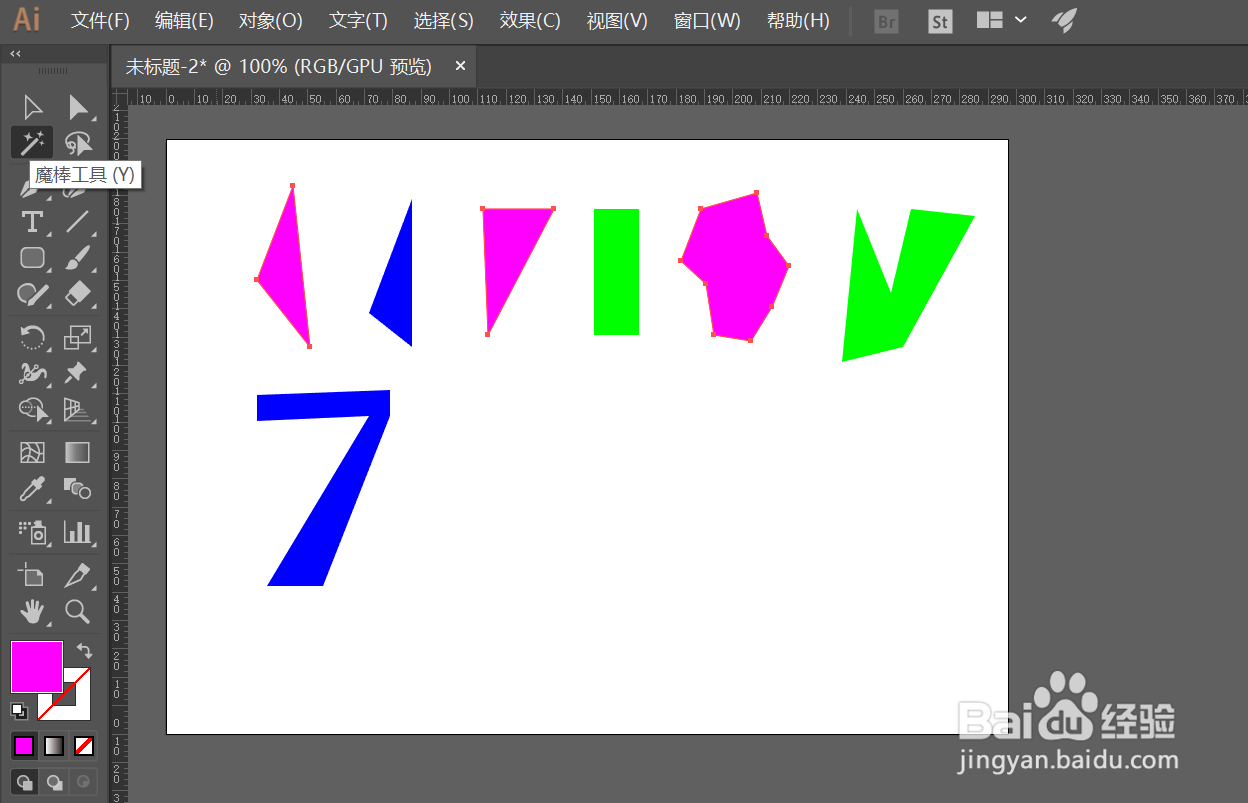Close the 未标题-2* document tab
This screenshot has height=803, width=1248.
460,66
